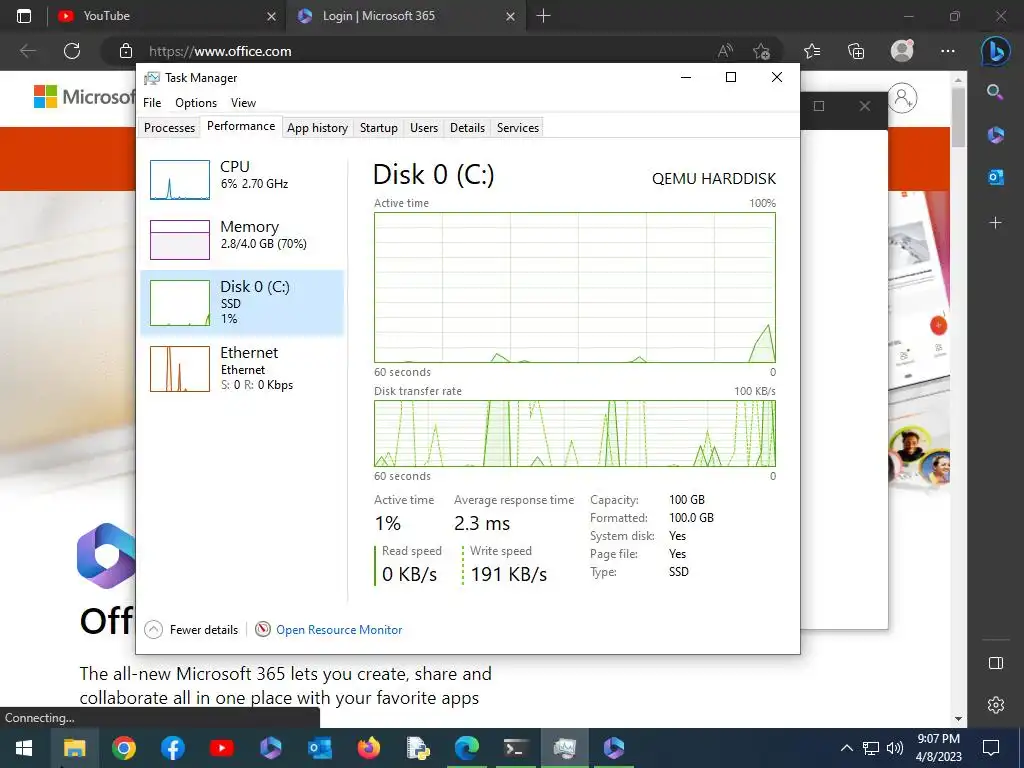This screenshot has width=1024, height=768.
Task: Open the Processes tab
Action: pyautogui.click(x=169, y=128)
